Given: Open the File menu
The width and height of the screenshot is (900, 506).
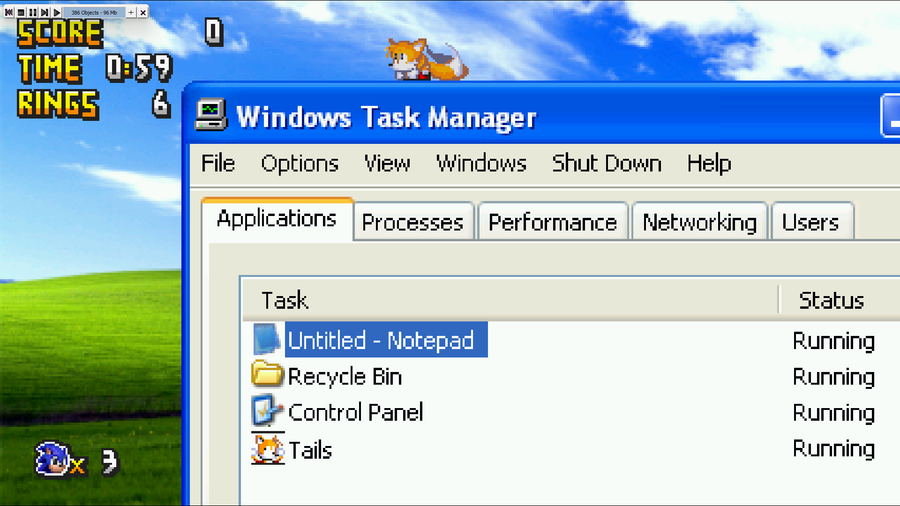Looking at the screenshot, I should 218,164.
